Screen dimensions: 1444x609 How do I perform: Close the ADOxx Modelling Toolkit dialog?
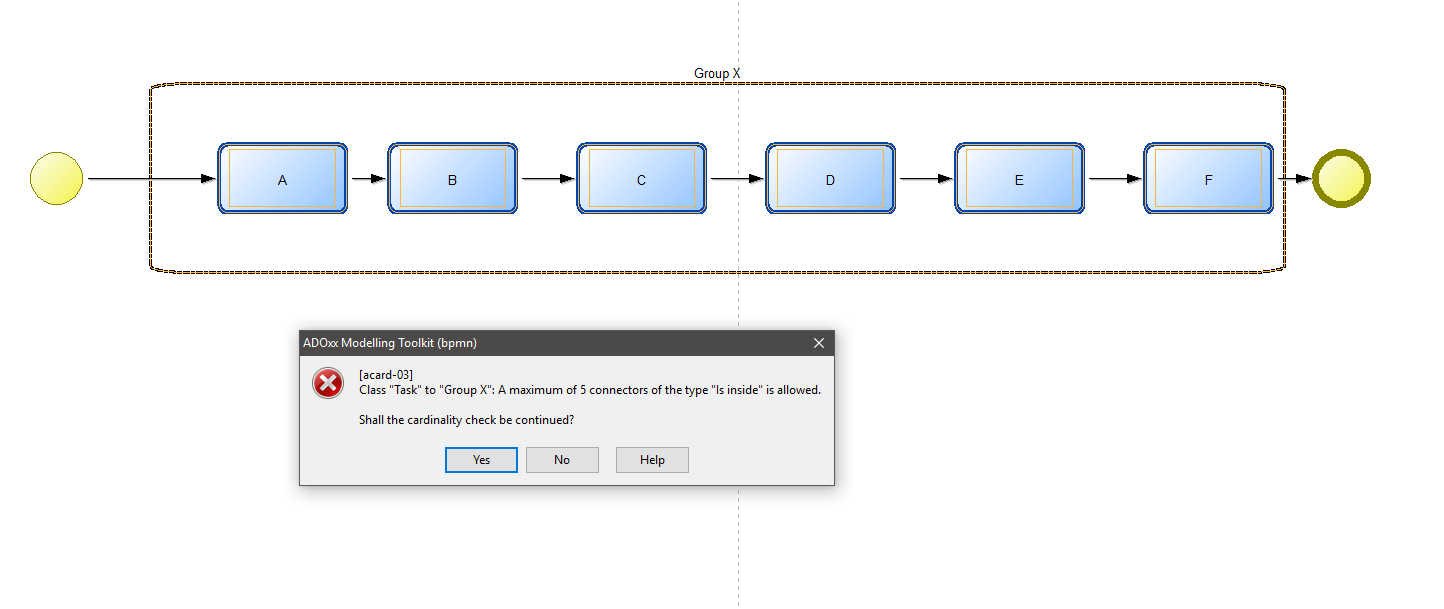[x=819, y=343]
